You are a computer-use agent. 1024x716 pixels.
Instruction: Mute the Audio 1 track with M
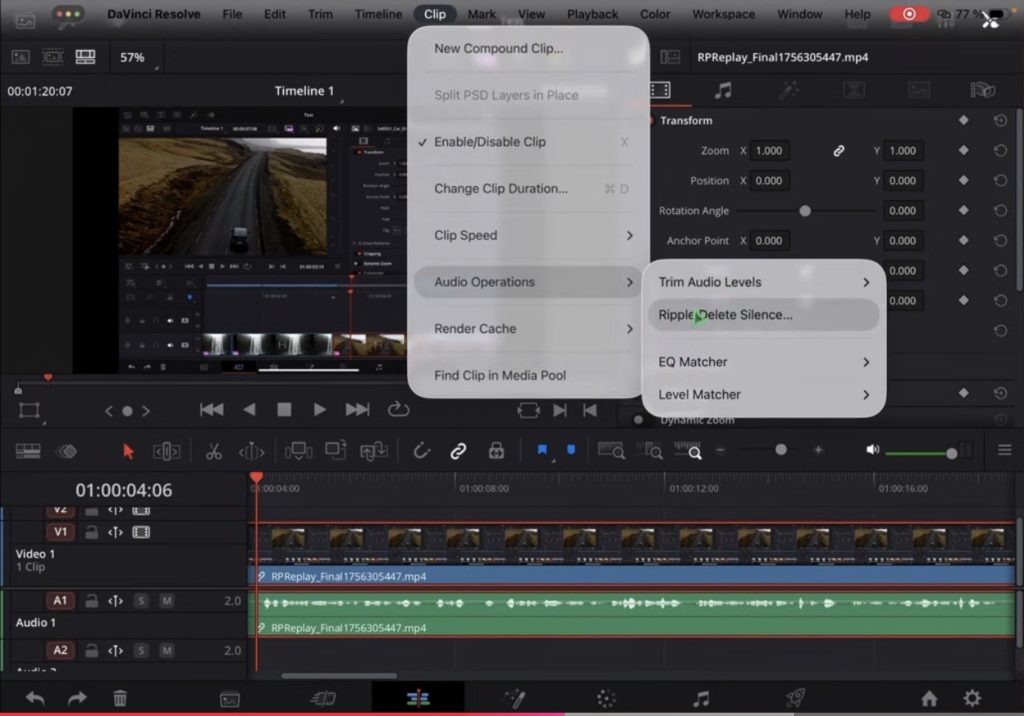[167, 601]
